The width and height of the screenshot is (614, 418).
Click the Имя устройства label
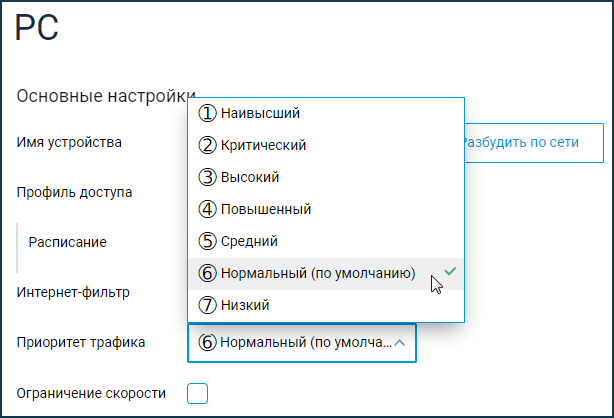(x=69, y=143)
